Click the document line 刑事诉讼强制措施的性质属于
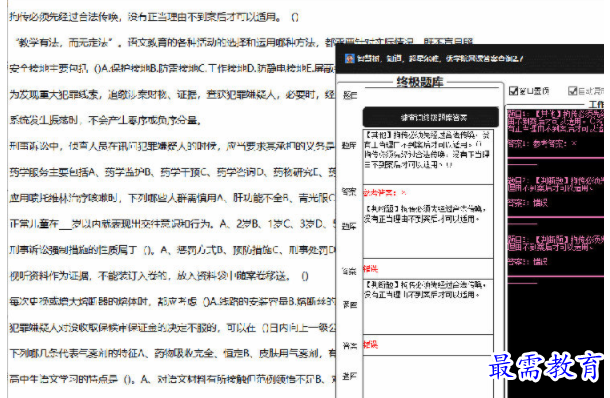The height and width of the screenshot is (398, 610). coord(172,250)
